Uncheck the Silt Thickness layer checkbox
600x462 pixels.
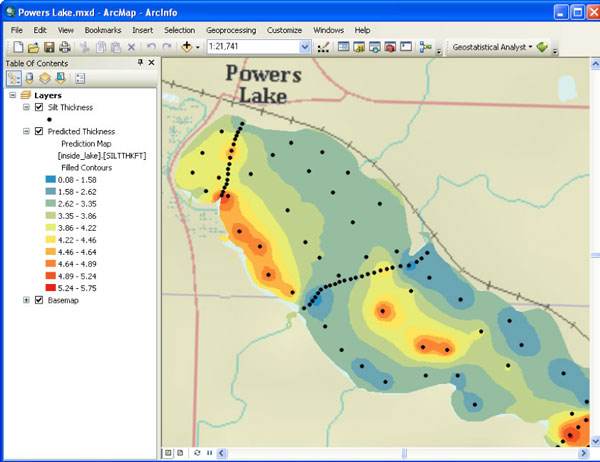(x=39, y=106)
